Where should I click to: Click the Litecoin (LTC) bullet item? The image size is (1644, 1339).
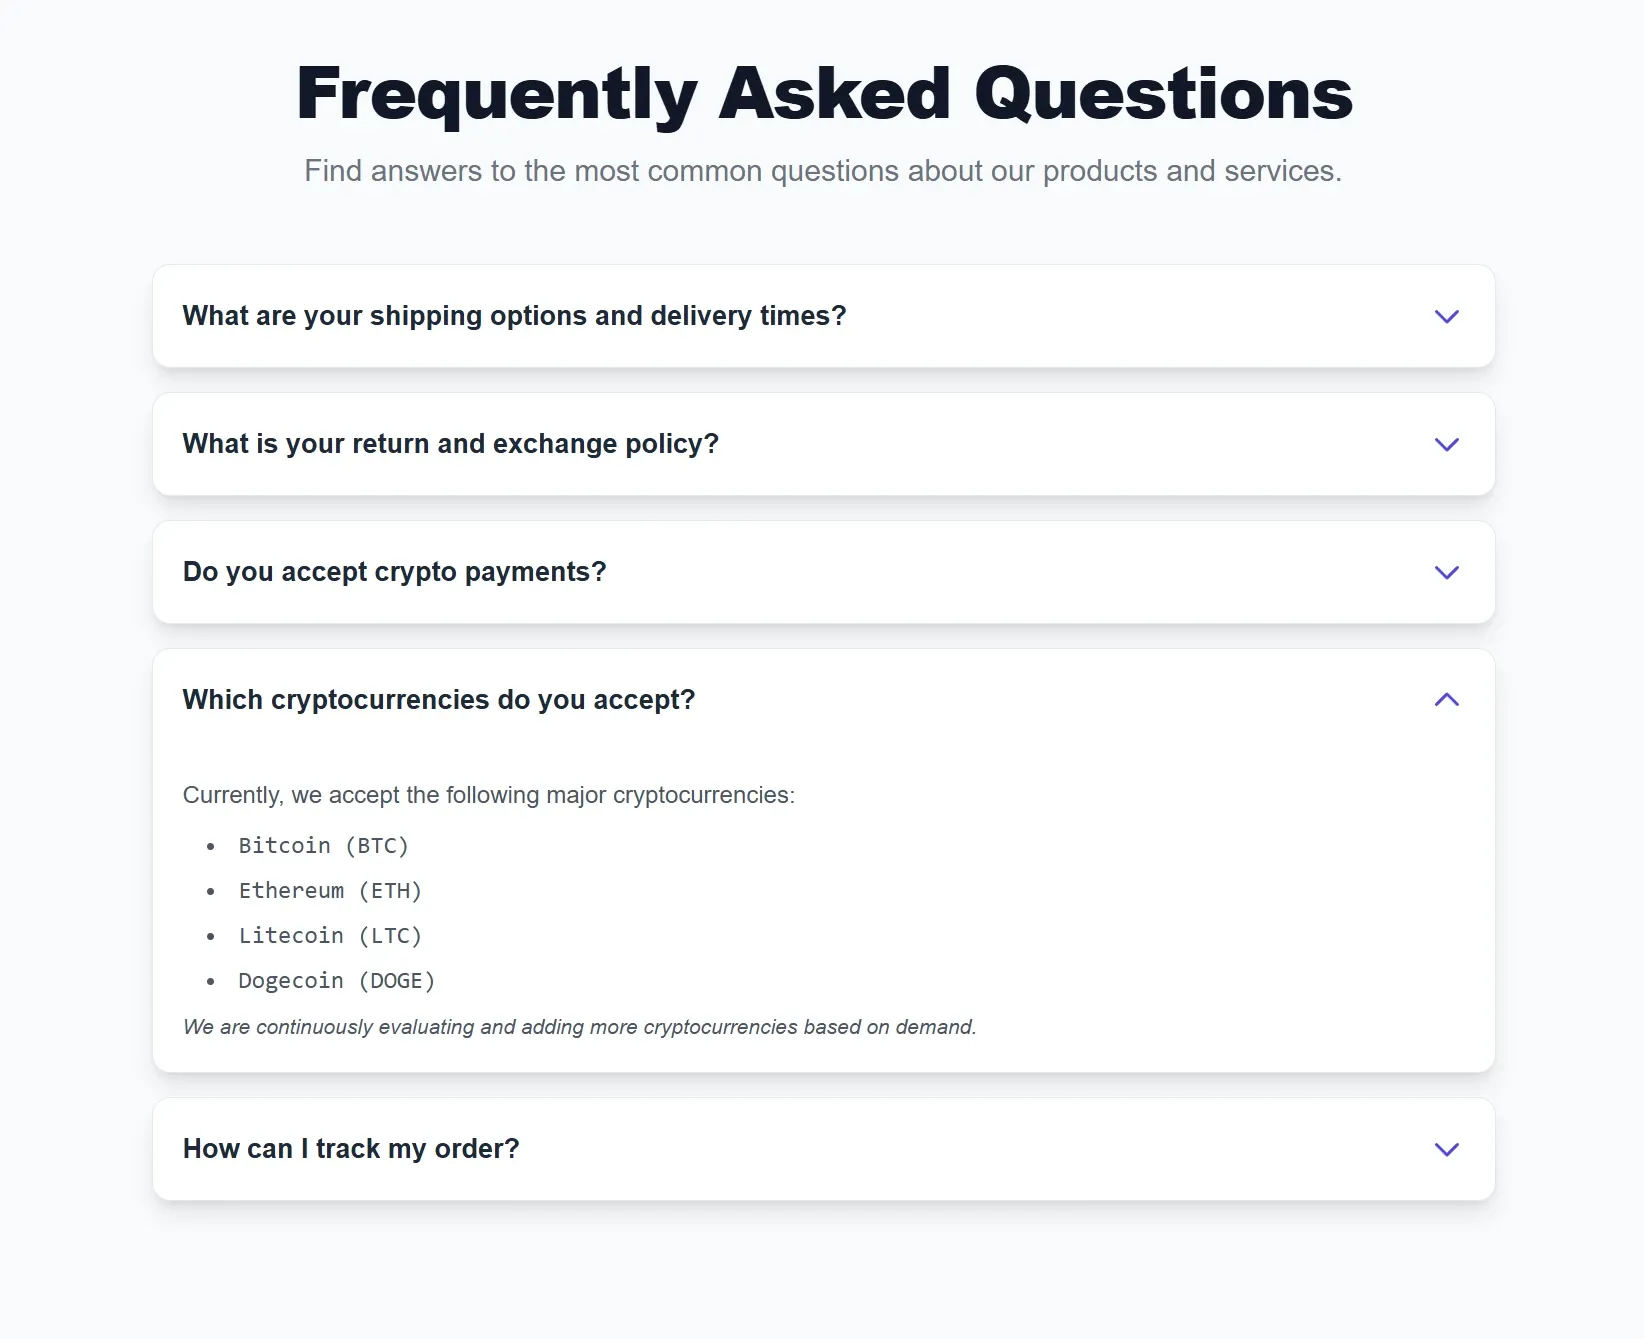330,935
